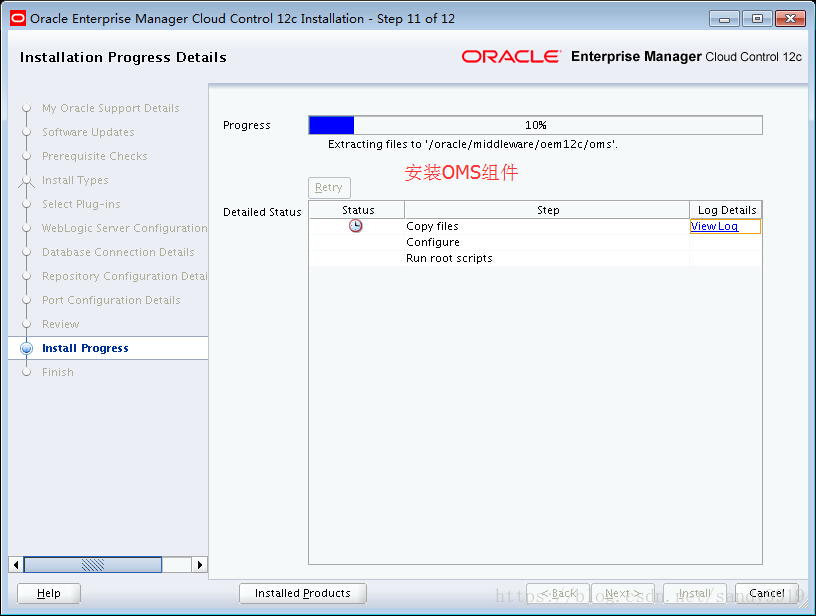Click the sidebar horizontal scrollbar thumb
The image size is (816, 616).
[93, 564]
